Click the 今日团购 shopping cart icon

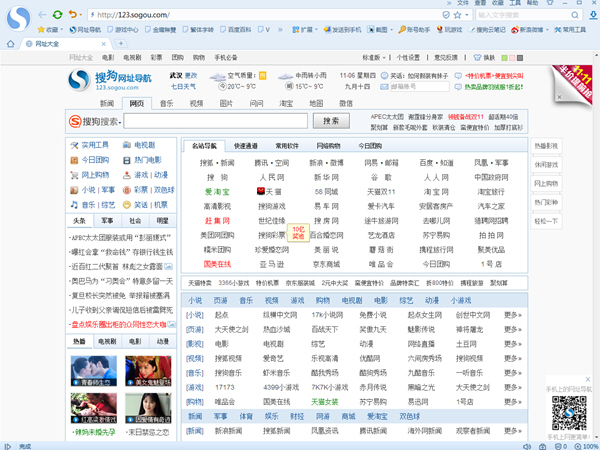74,160
